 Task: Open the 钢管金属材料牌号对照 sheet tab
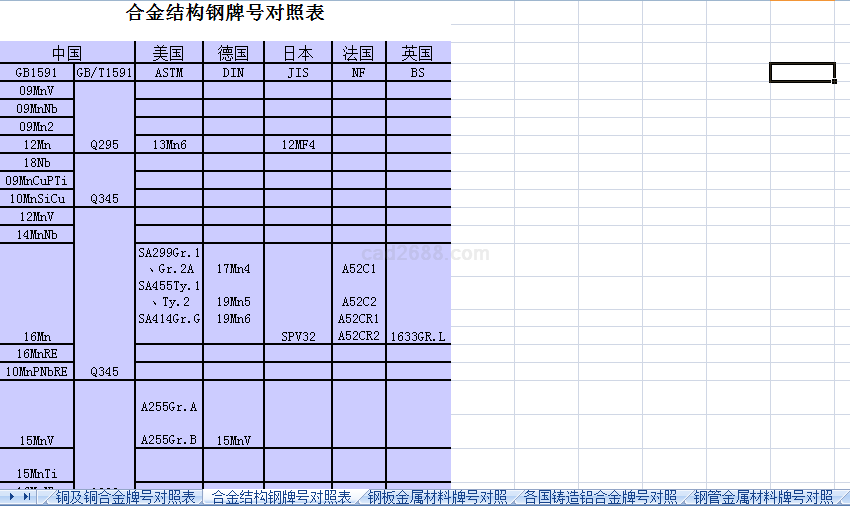[763, 497]
